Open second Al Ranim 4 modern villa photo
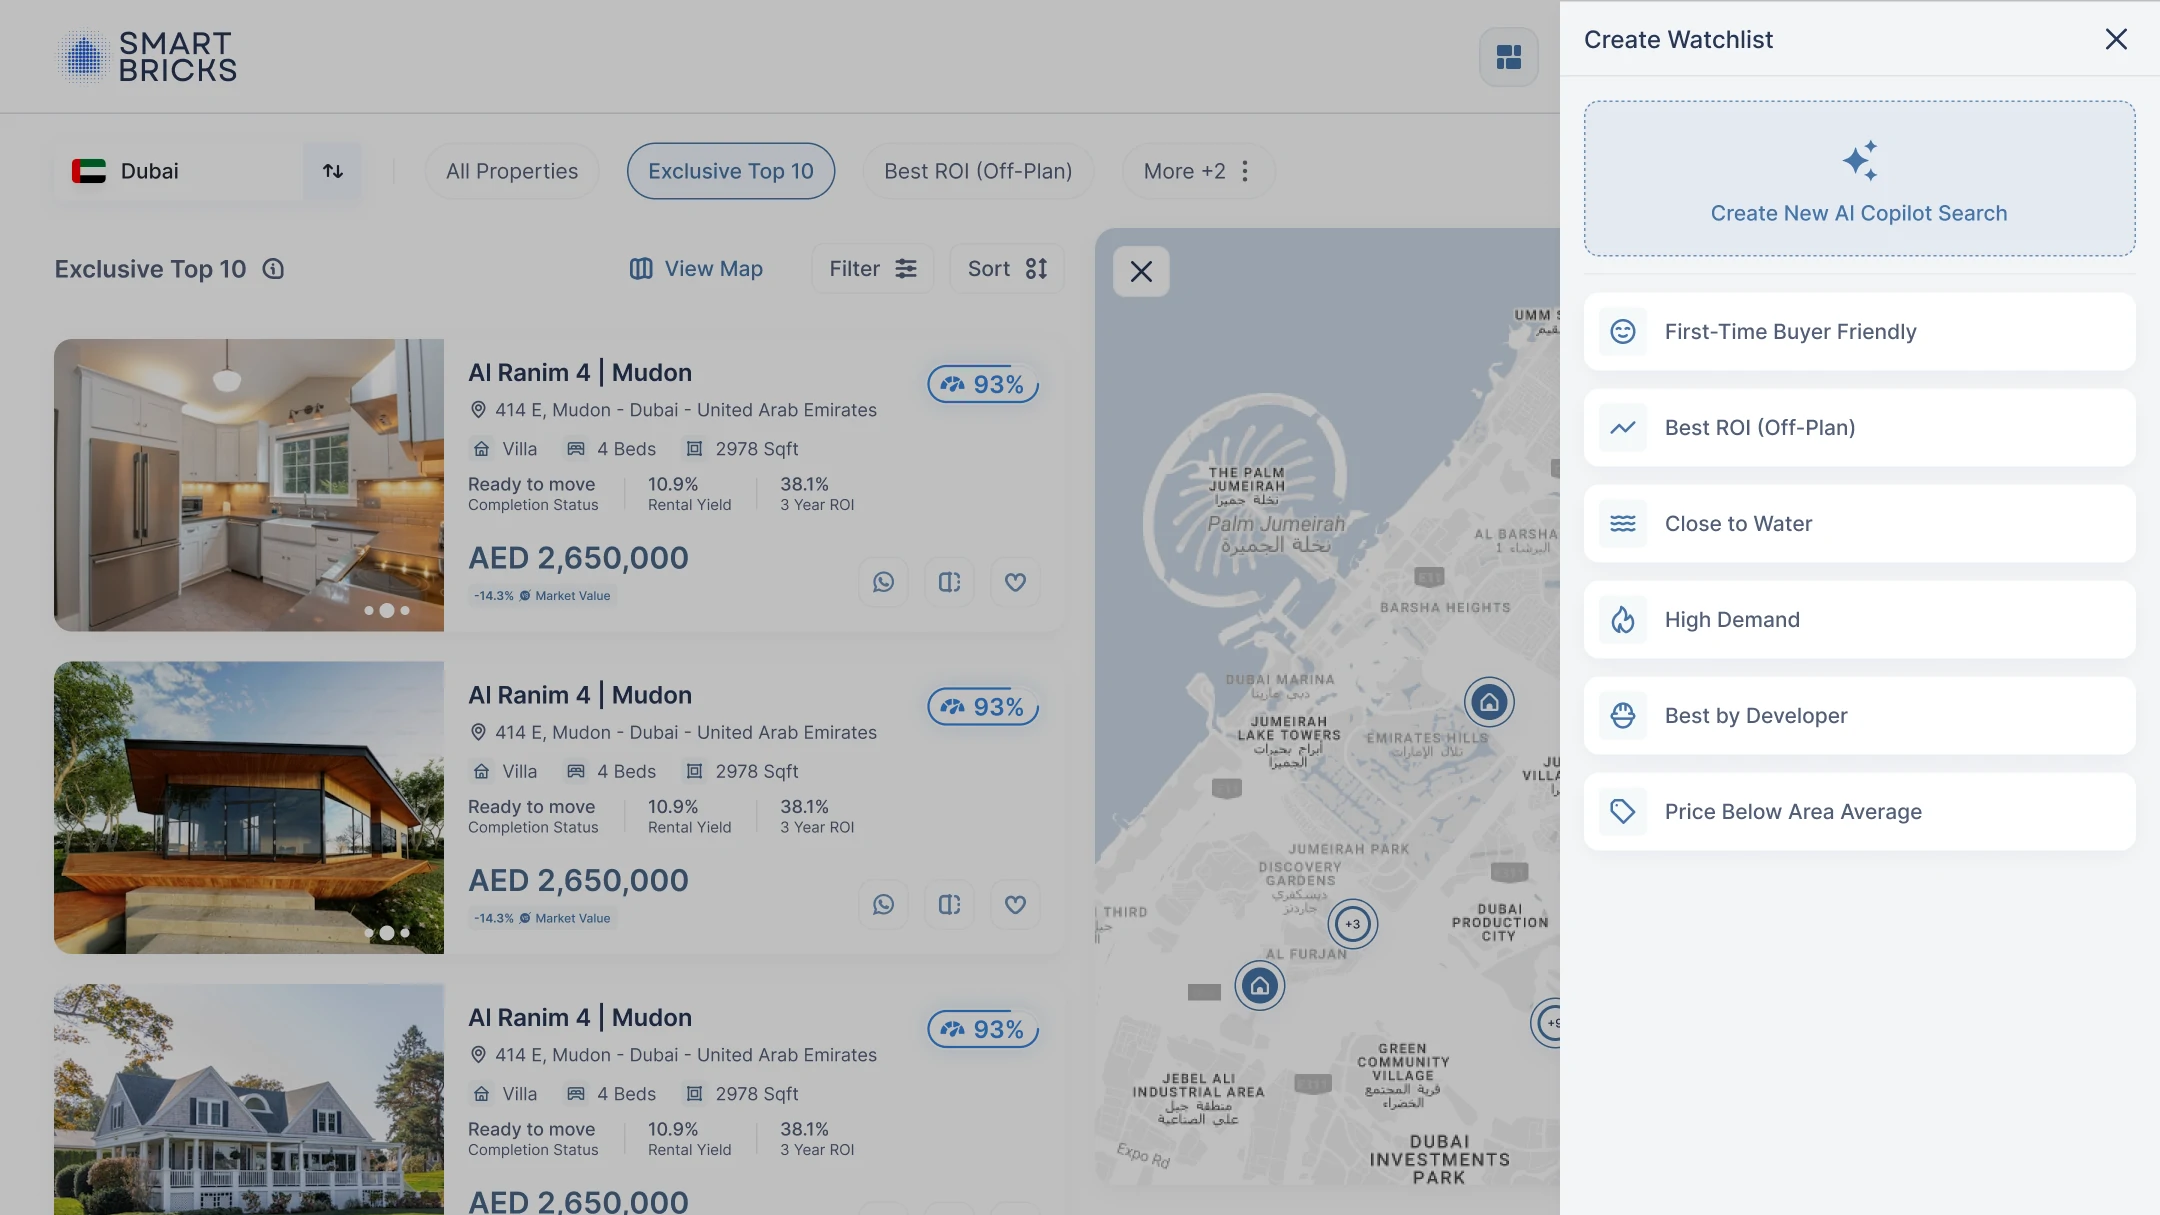The width and height of the screenshot is (2160, 1215). click(249, 807)
